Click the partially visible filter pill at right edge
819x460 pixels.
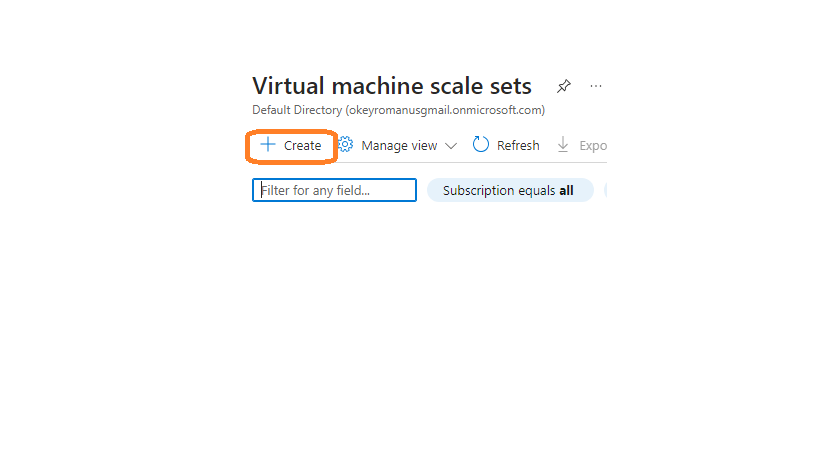(x=605, y=190)
